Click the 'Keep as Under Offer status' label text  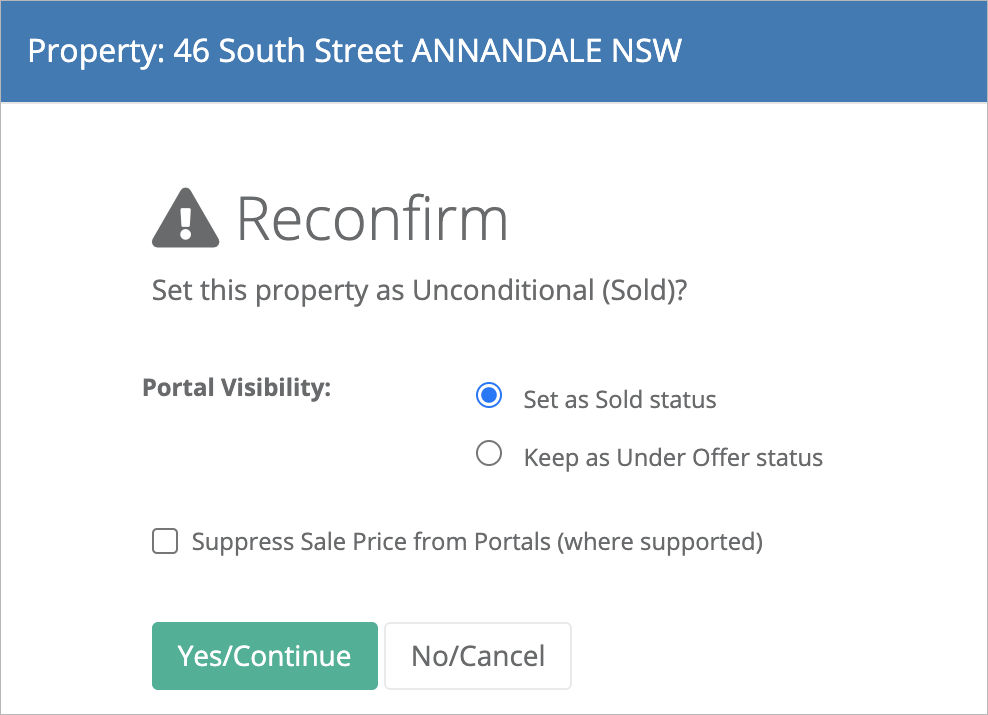click(x=673, y=457)
